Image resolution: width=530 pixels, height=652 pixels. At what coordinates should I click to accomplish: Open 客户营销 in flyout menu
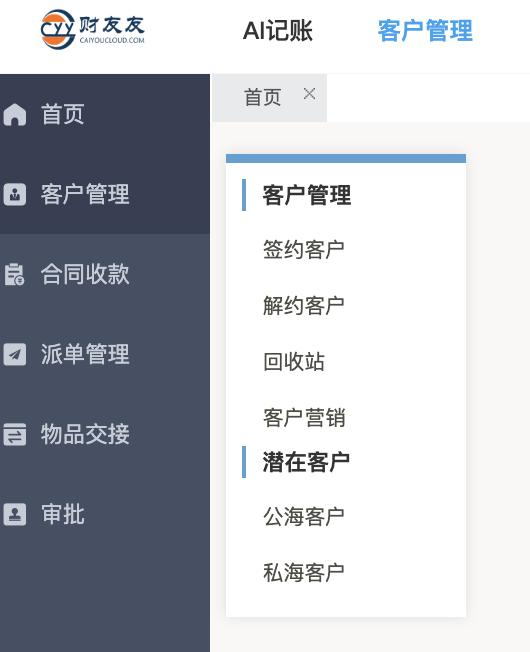[304, 417]
